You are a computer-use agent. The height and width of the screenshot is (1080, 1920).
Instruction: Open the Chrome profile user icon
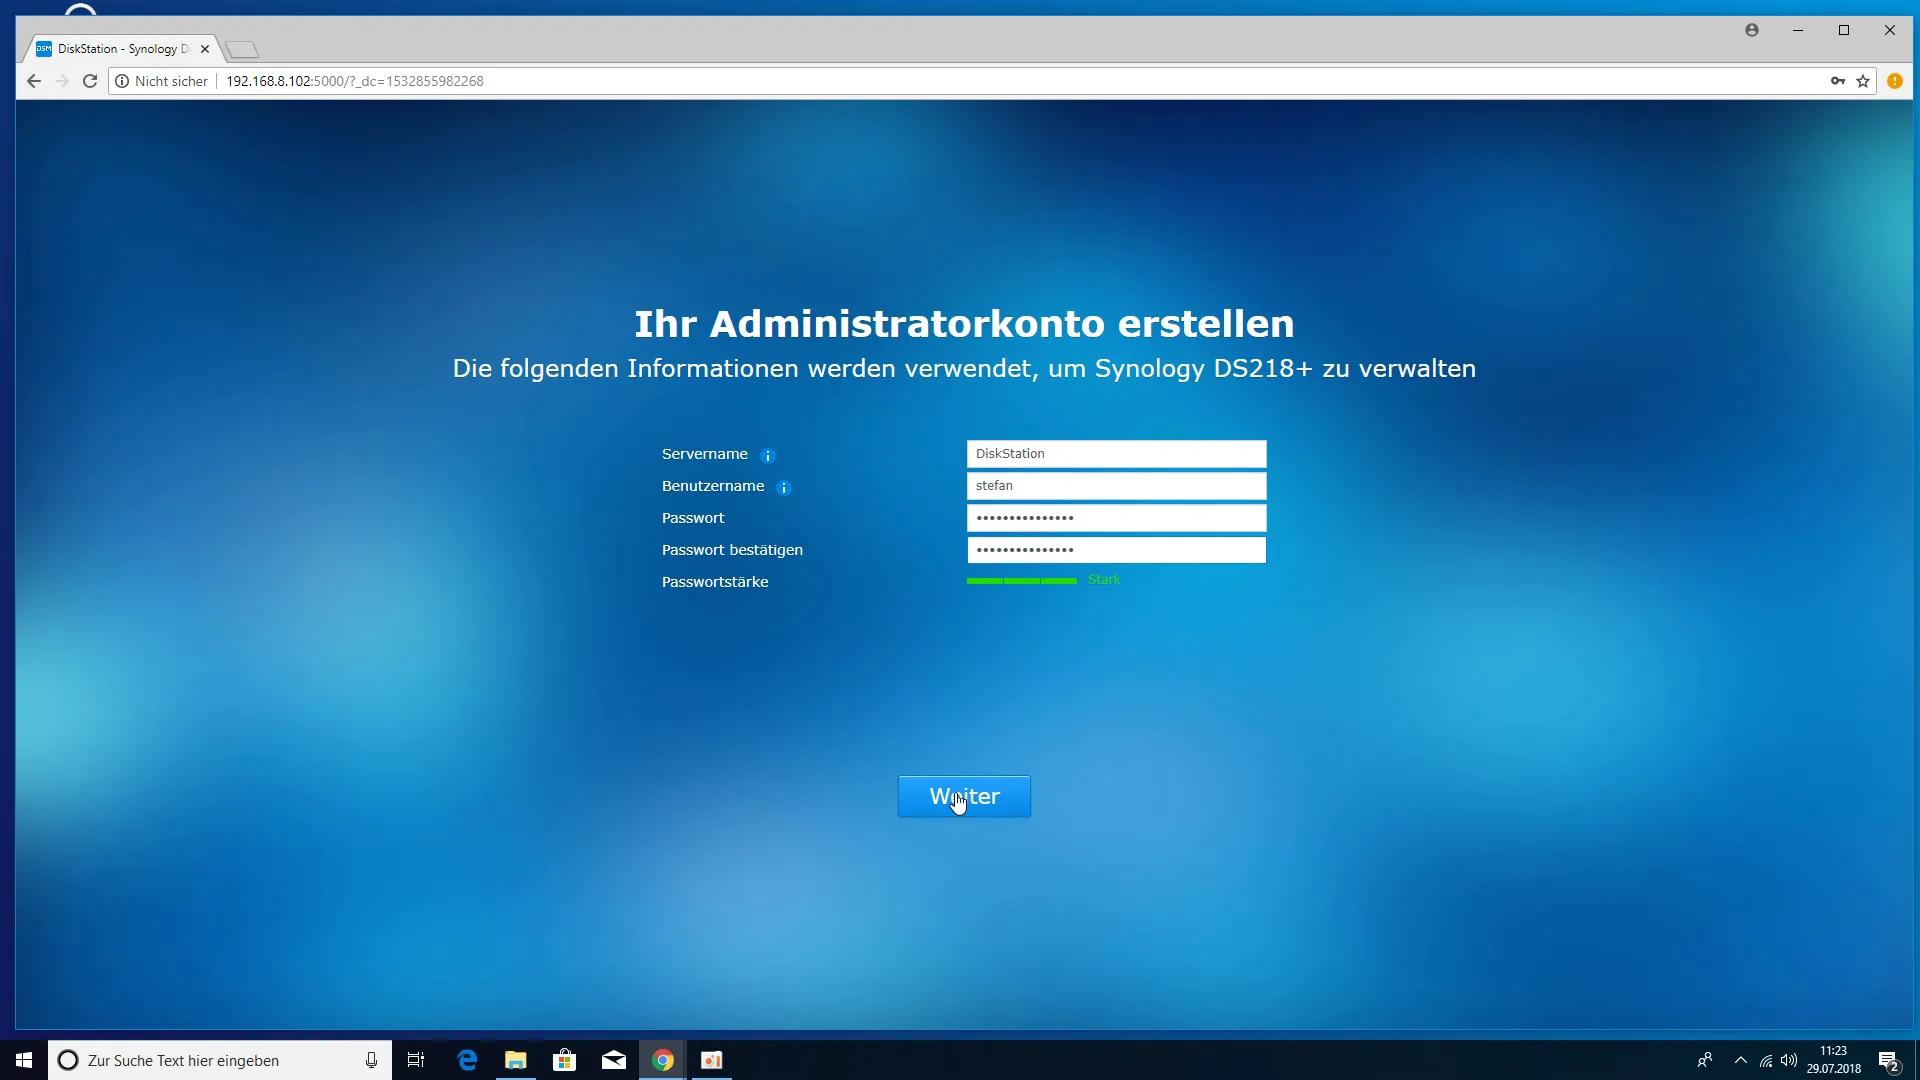click(1752, 30)
